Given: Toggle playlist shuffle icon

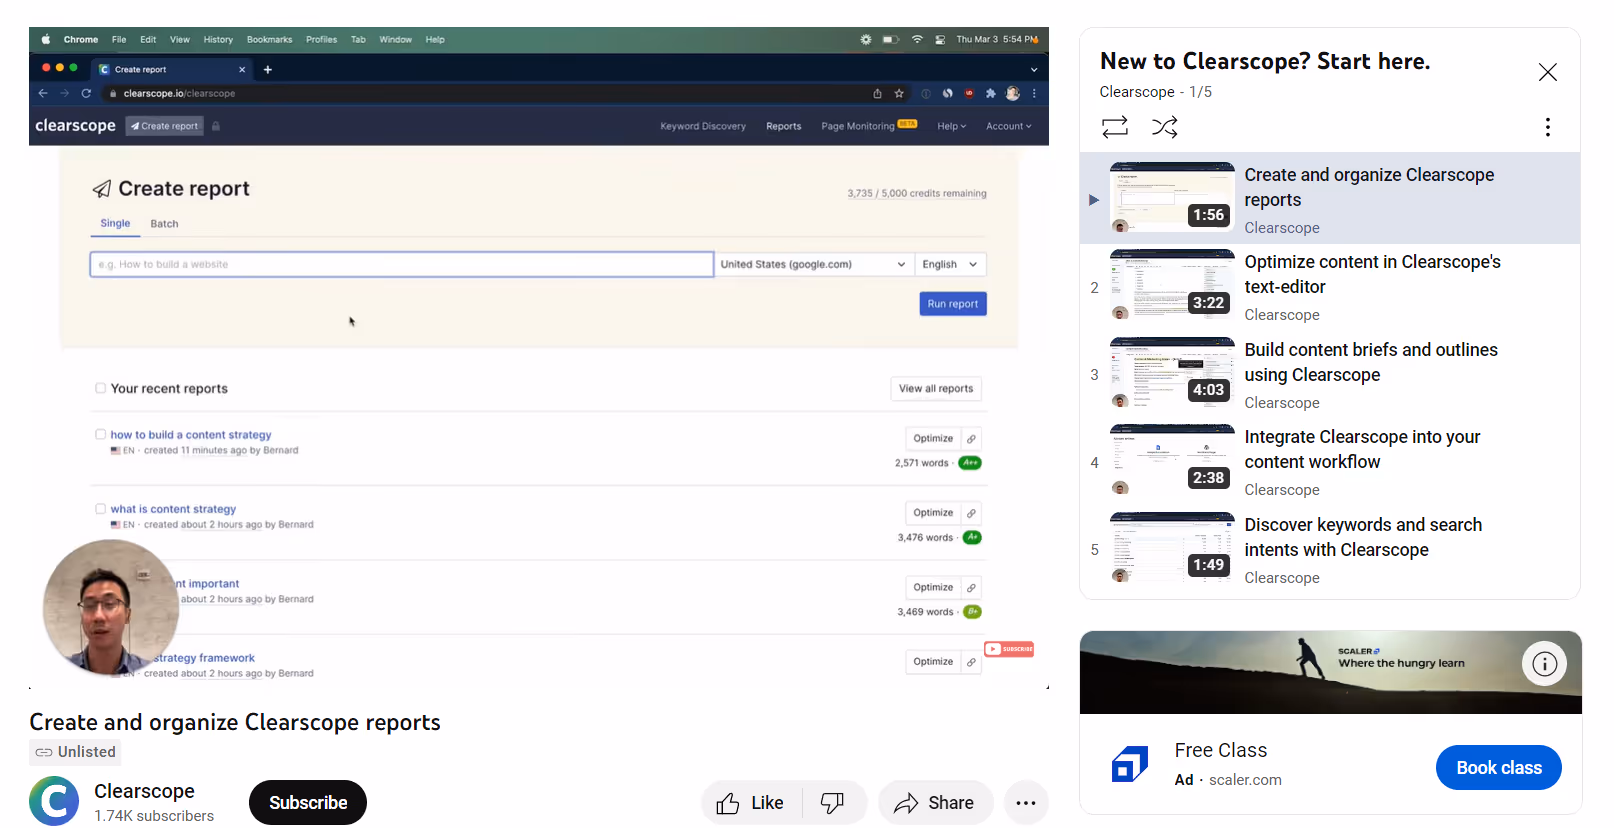Looking at the screenshot, I should 1164,127.
